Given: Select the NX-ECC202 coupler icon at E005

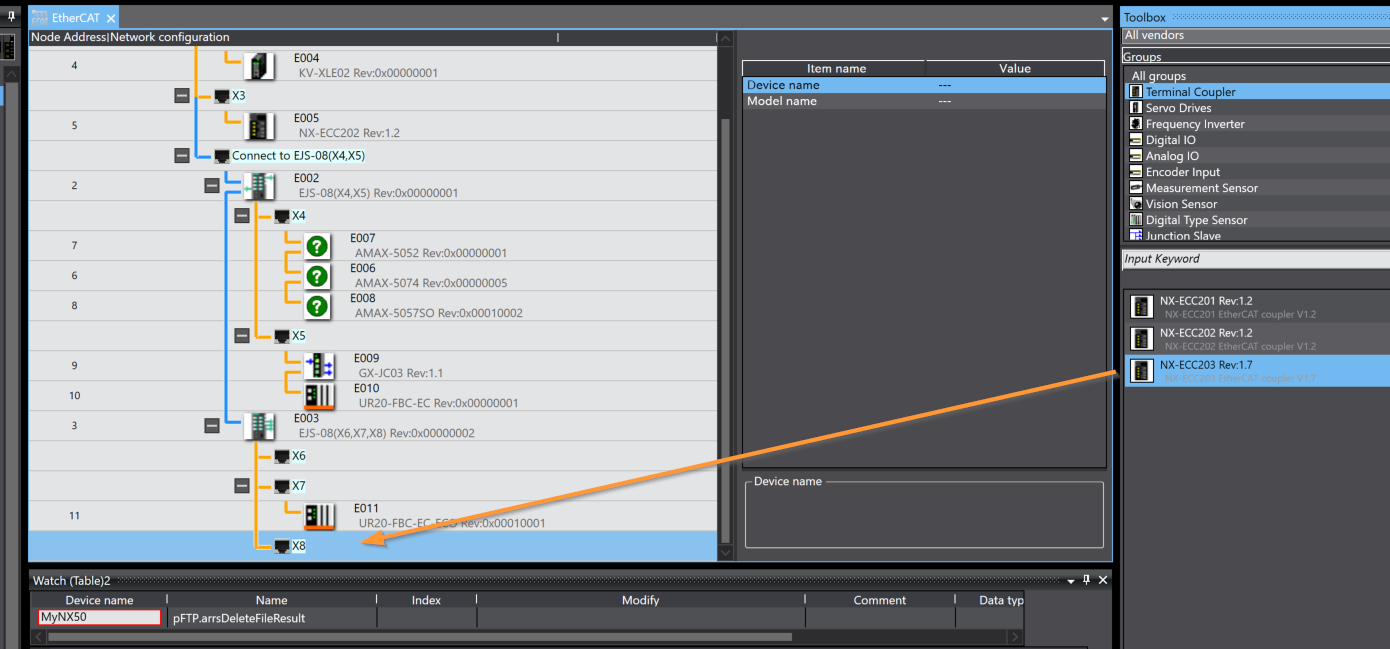Looking at the screenshot, I should click(x=260, y=126).
